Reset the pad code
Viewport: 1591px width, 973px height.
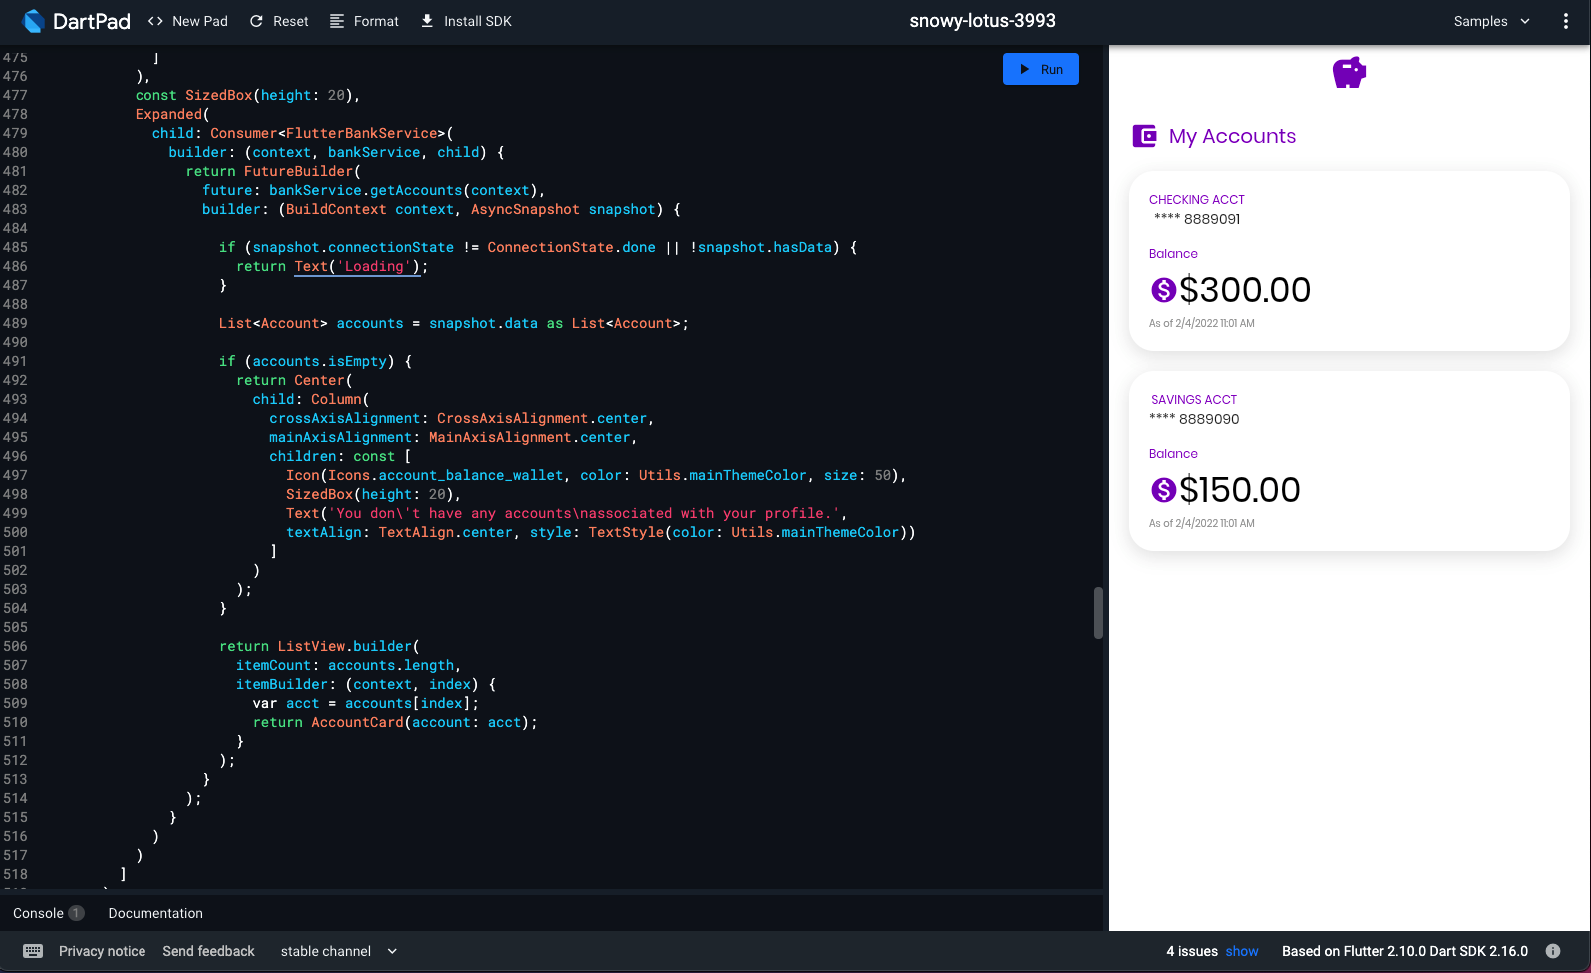coord(279,21)
